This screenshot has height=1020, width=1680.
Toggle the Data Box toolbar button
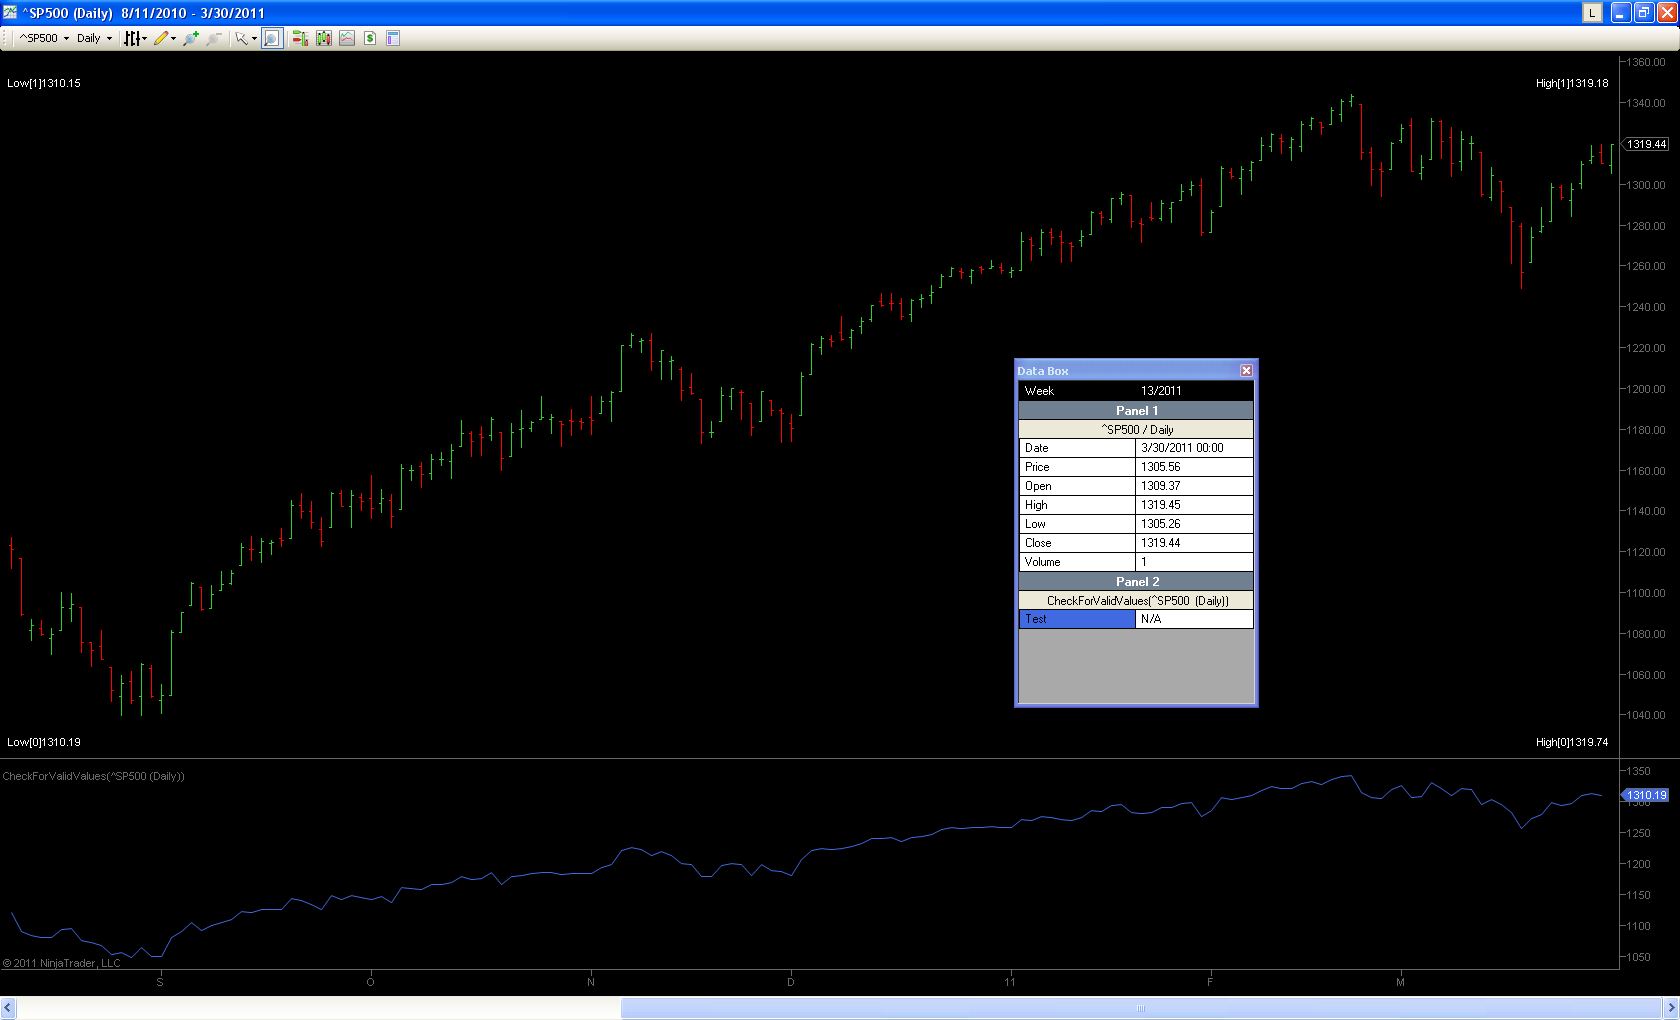pos(272,38)
